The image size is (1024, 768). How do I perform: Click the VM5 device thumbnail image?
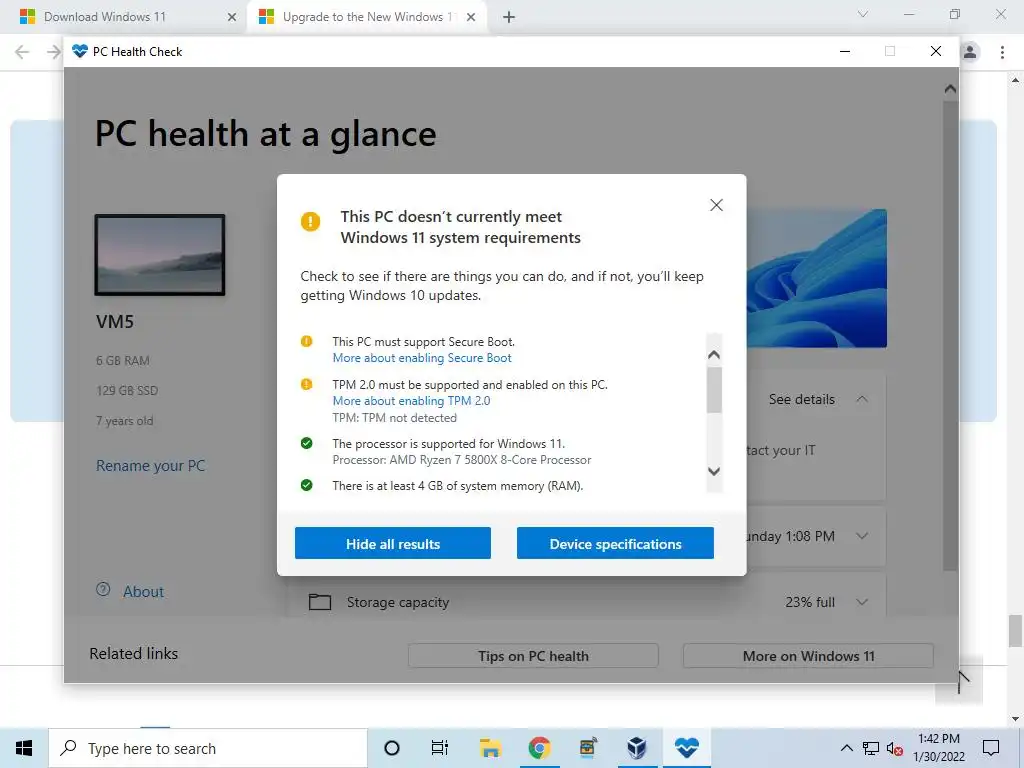tap(160, 255)
